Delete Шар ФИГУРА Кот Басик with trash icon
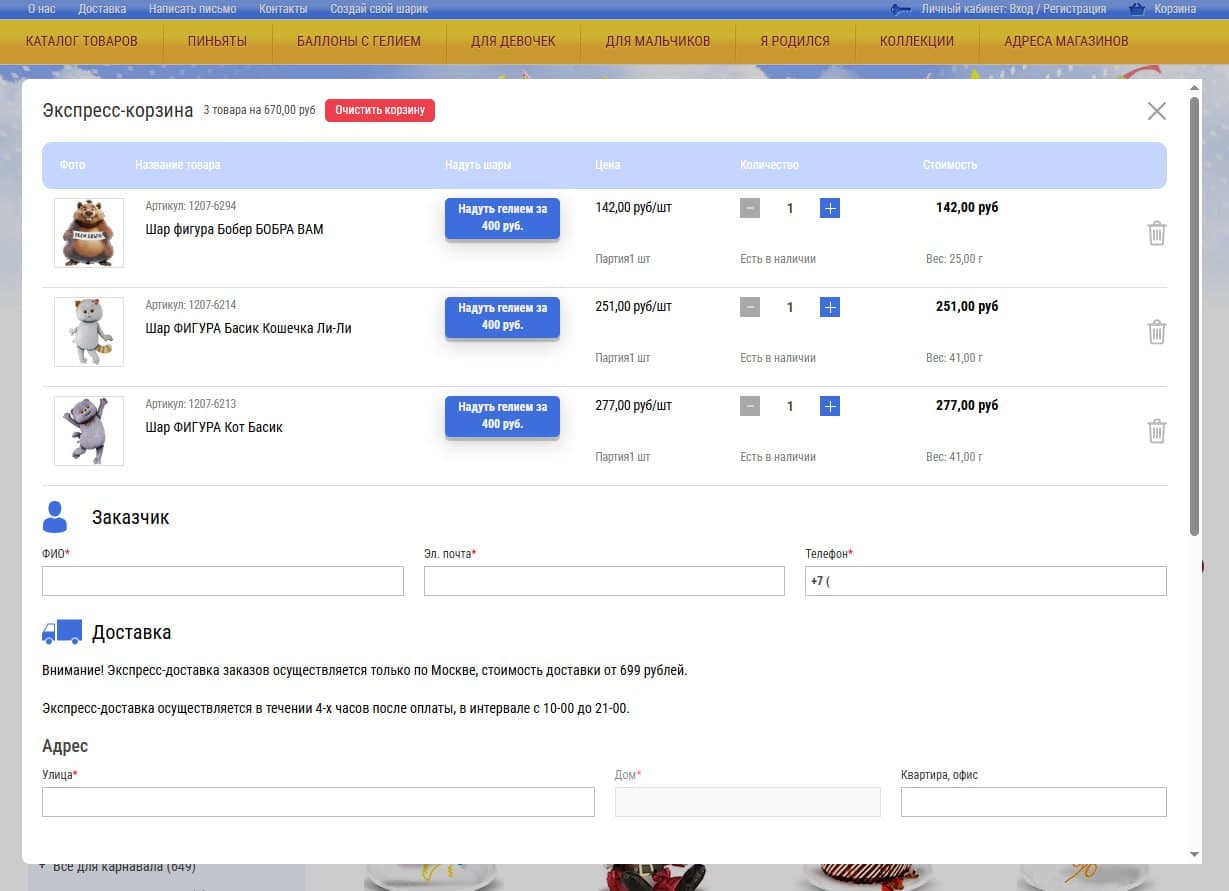 pyautogui.click(x=1157, y=431)
